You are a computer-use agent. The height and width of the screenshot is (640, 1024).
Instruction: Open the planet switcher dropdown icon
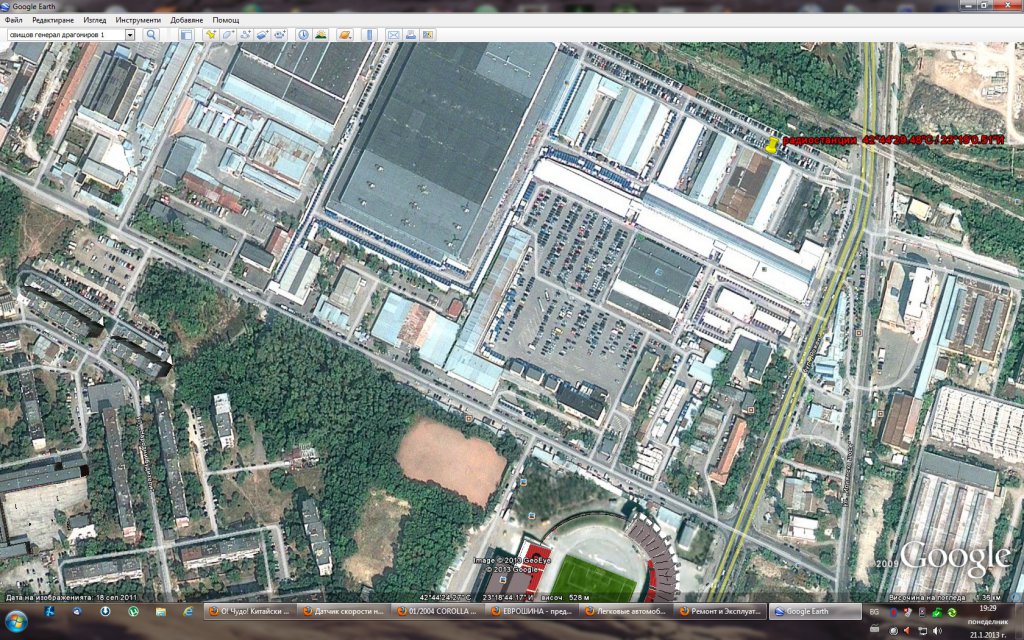tap(345, 35)
